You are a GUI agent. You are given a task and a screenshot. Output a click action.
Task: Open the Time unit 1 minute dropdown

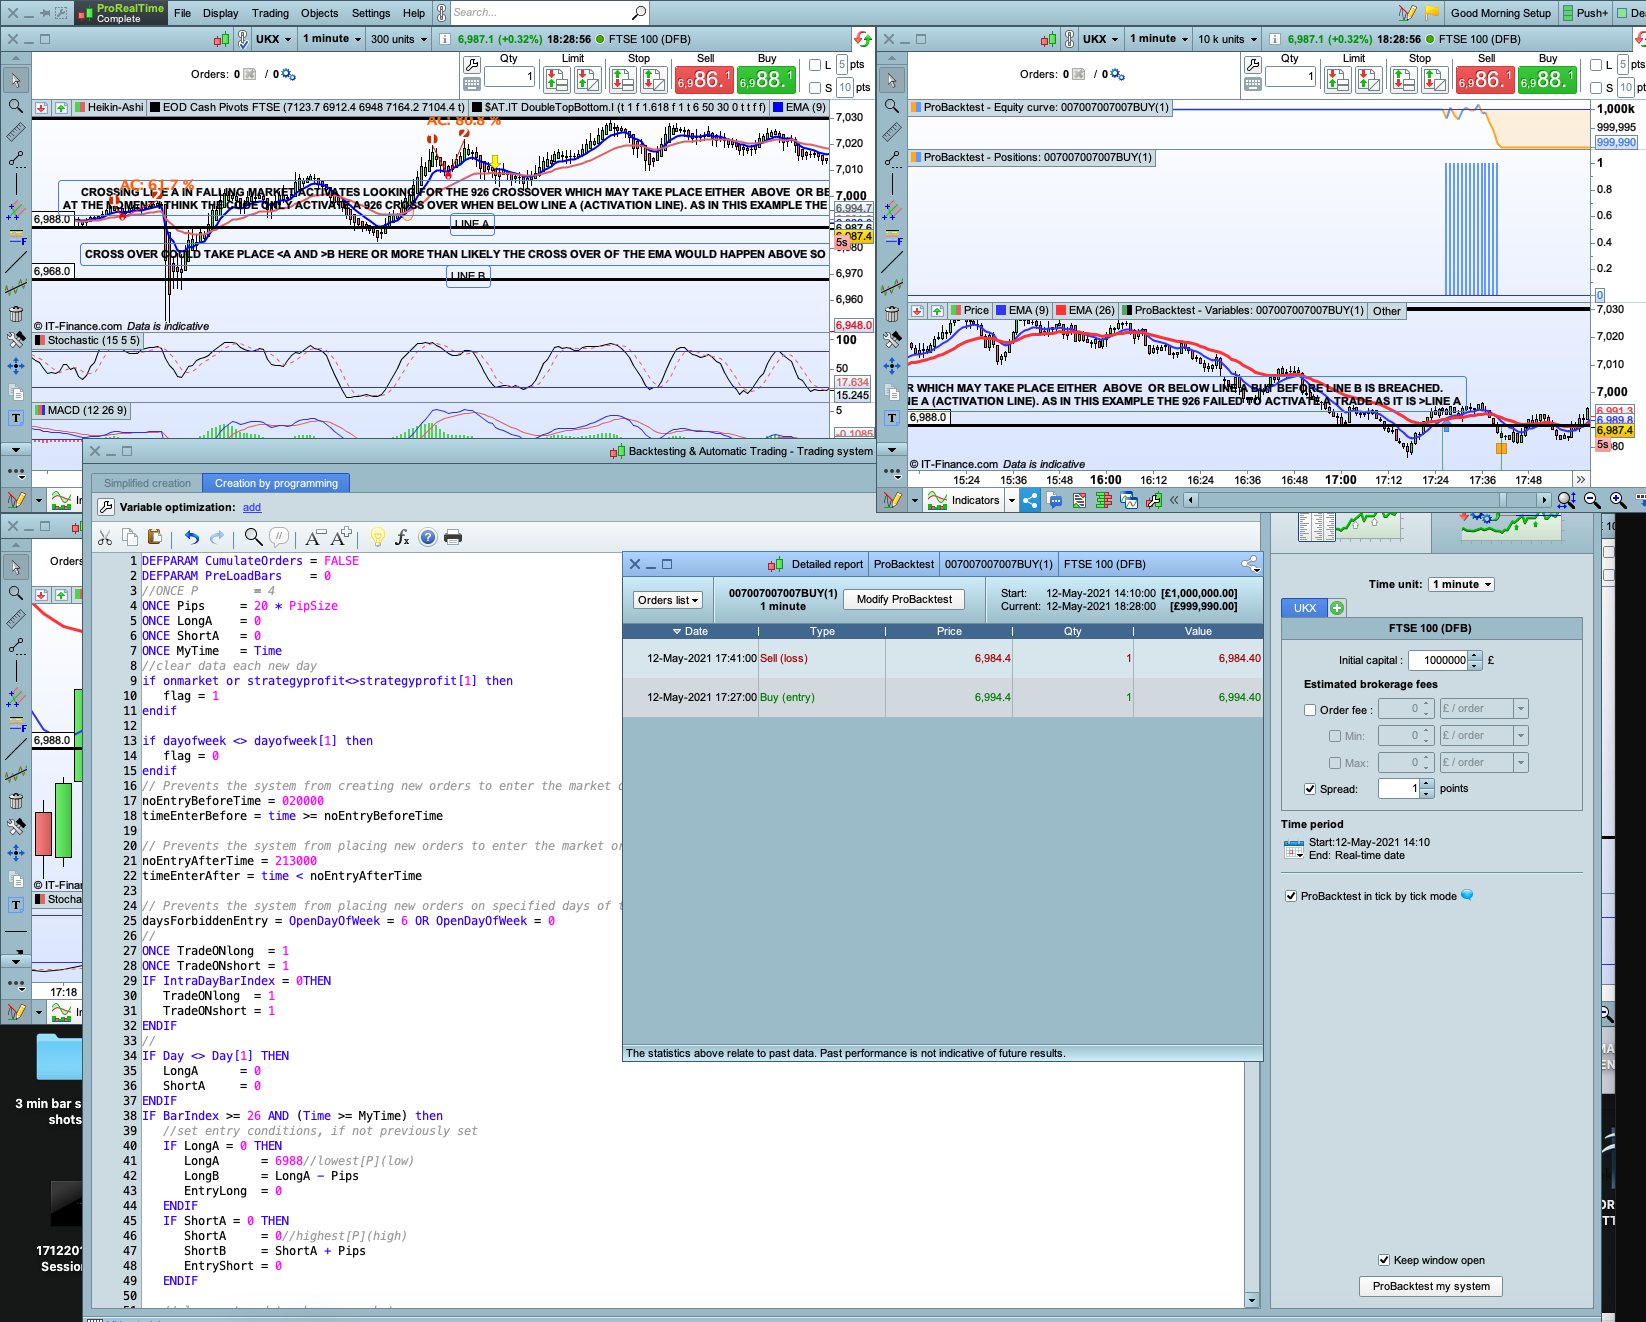pyautogui.click(x=1461, y=584)
